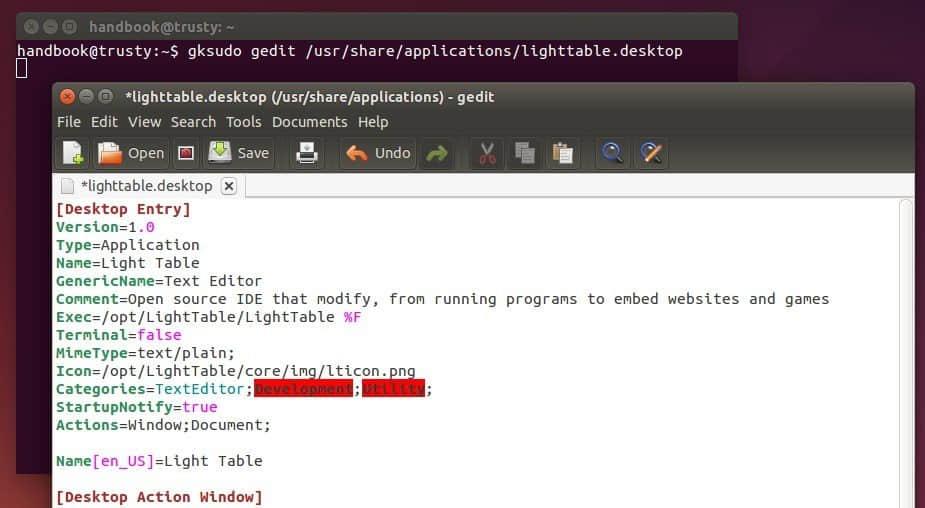This screenshot has height=508, width=925.
Task: Print the current document
Action: pyautogui.click(x=306, y=153)
